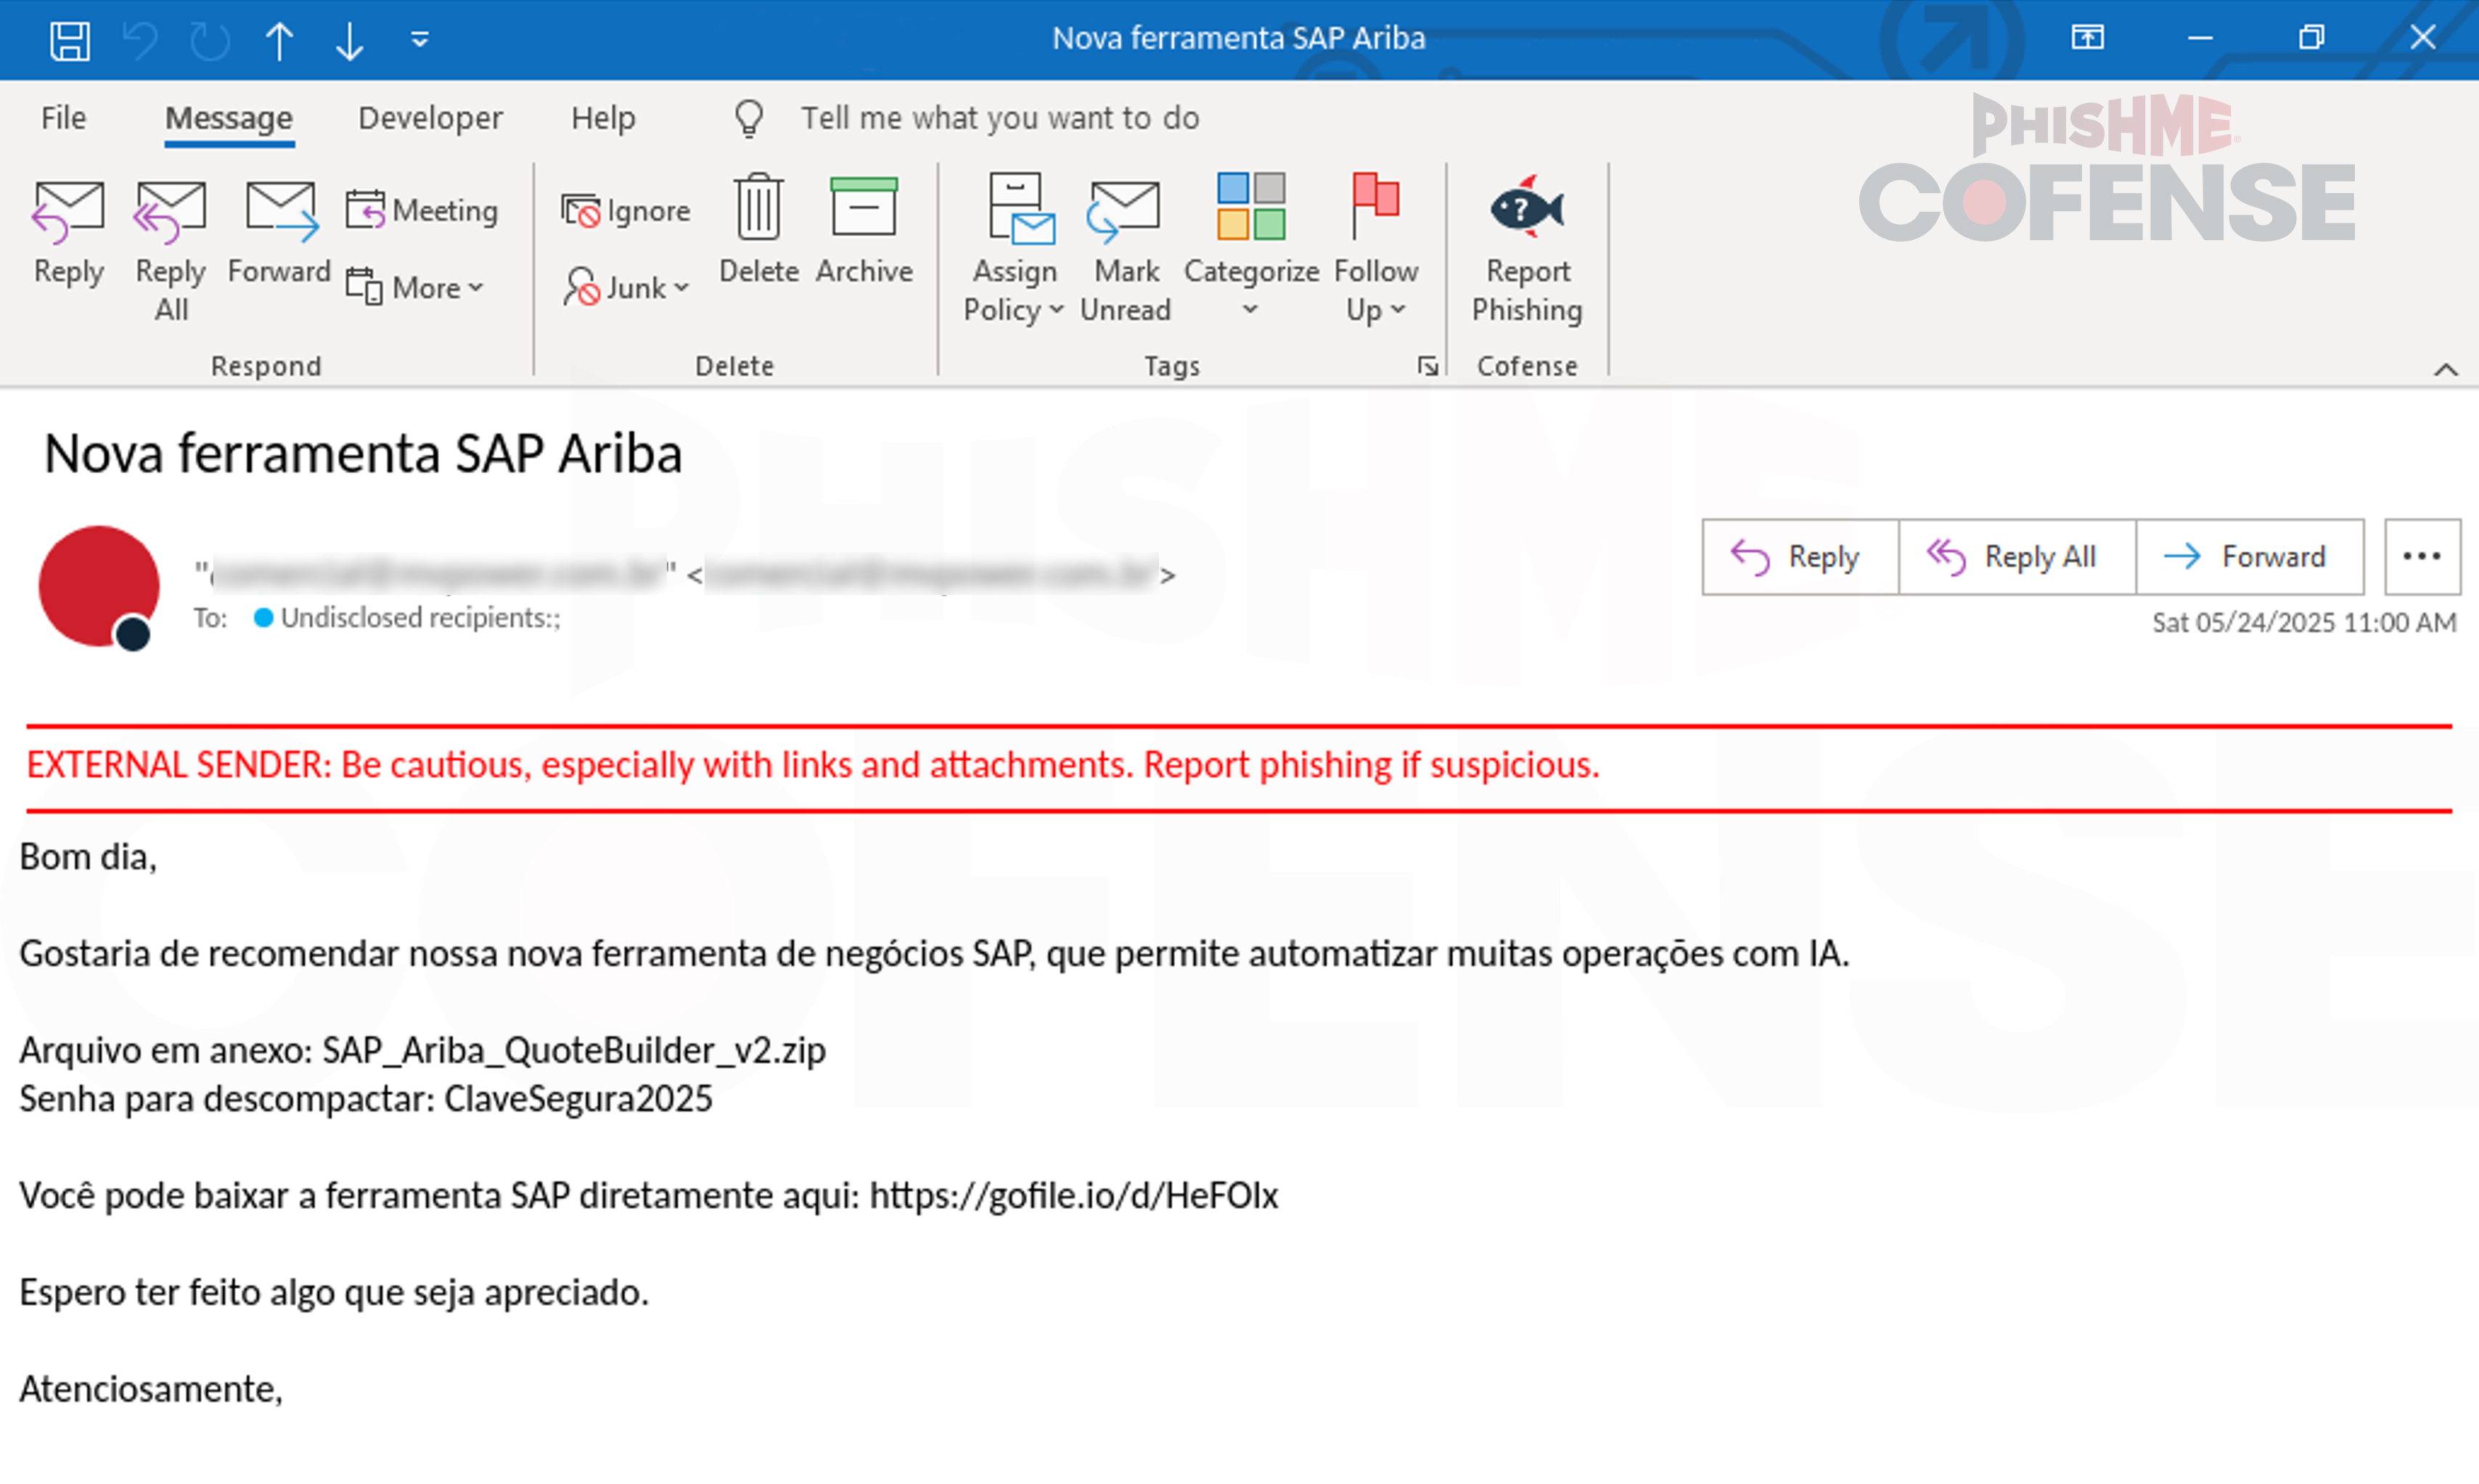Click the EXTERNAL SENDER warning banner text
This screenshot has height=1484, width=2479.
point(812,765)
